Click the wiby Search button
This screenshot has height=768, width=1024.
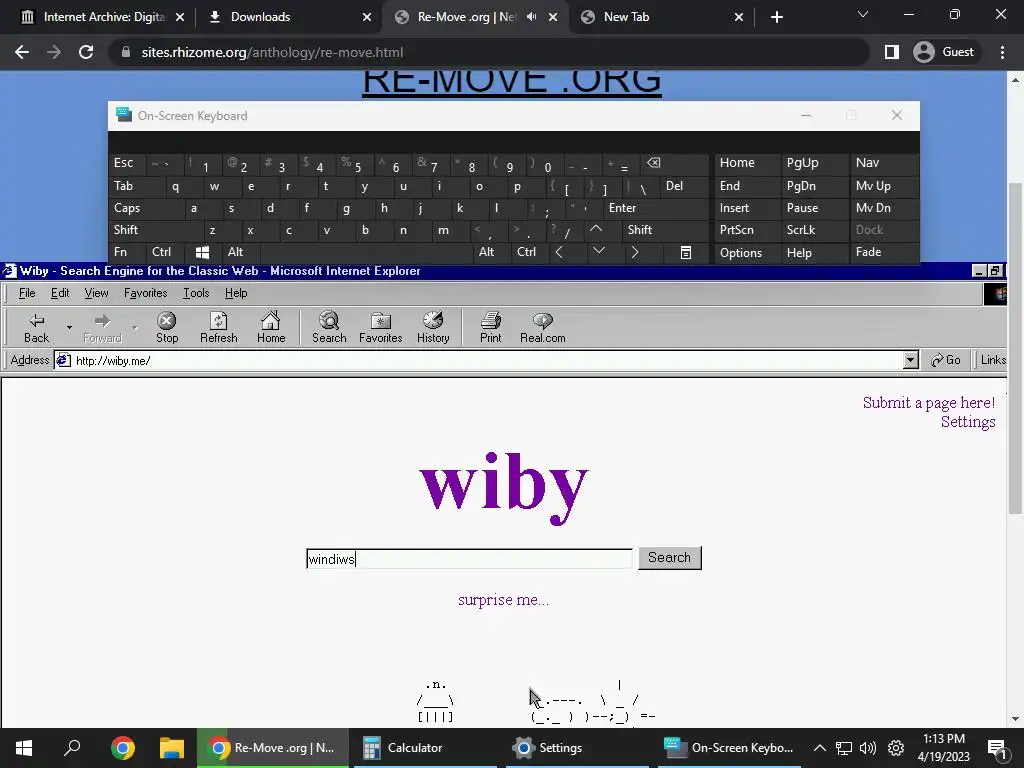point(669,558)
